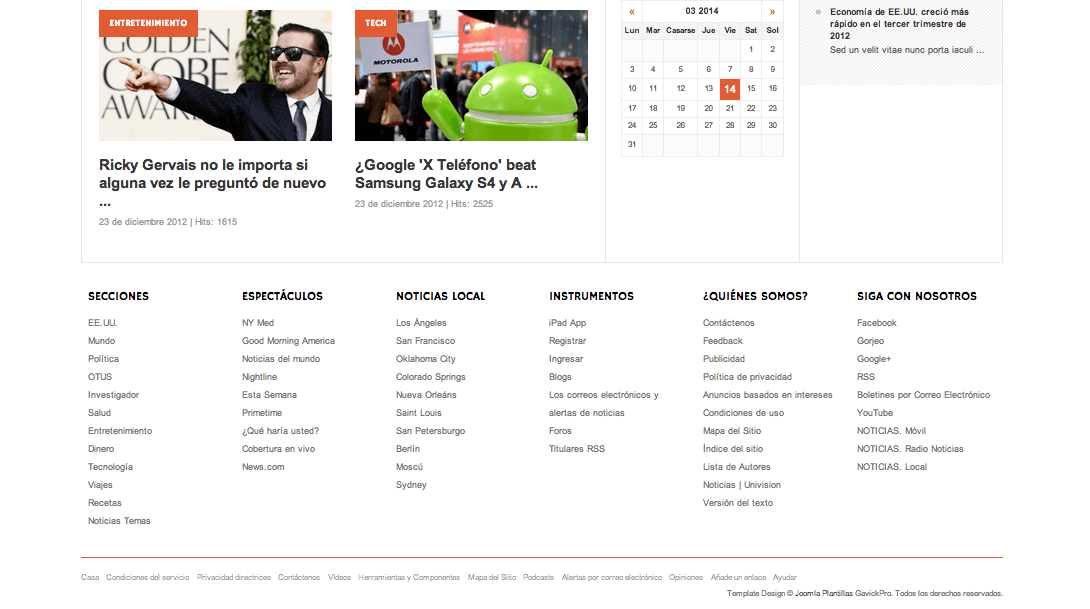Screen dimensions: 1090x609
Task: Open Sydney local news
Action: coord(412,485)
